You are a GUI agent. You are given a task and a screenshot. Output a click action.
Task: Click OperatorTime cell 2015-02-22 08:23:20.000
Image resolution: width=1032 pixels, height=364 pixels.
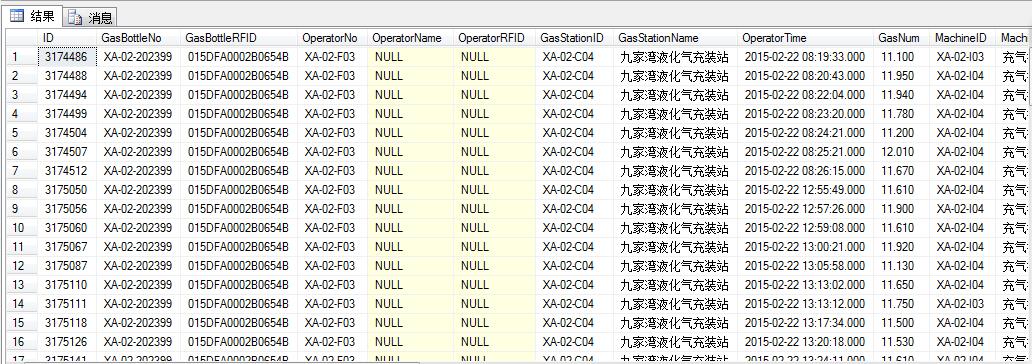(x=806, y=115)
